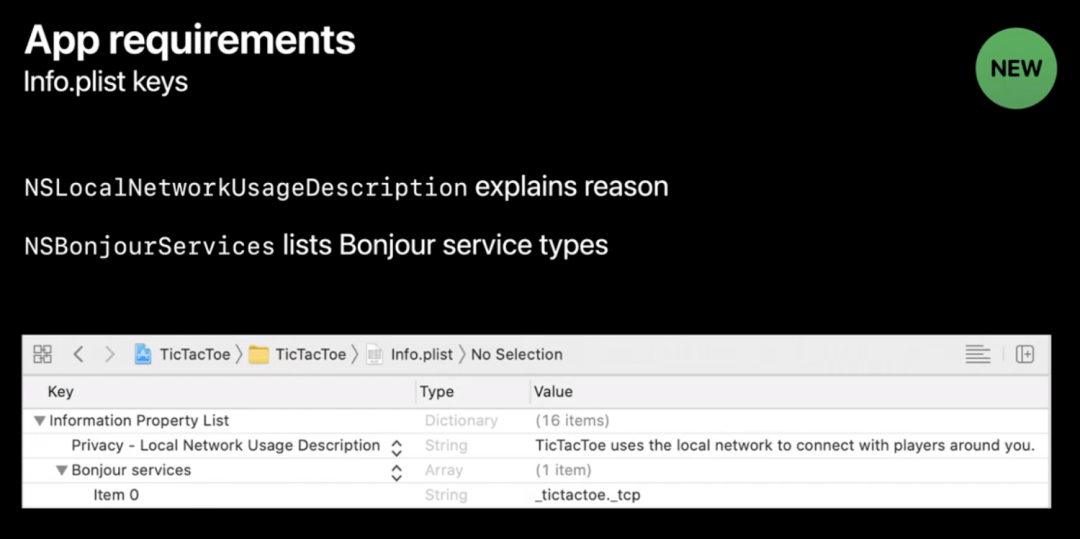Select the Info.plist breadcrumb item
This screenshot has width=1080, height=539.
(422, 355)
